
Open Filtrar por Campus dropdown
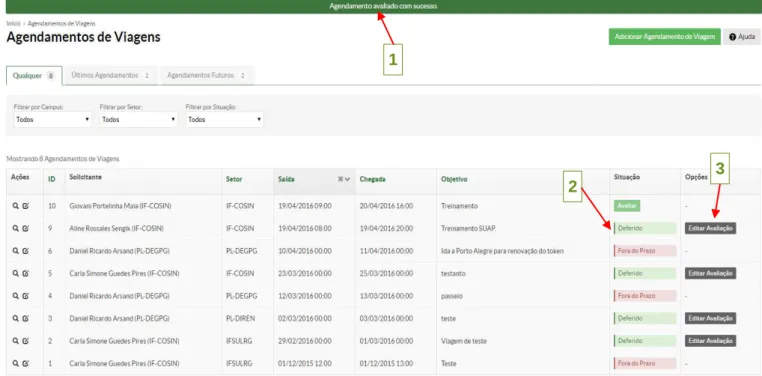[x=53, y=120]
